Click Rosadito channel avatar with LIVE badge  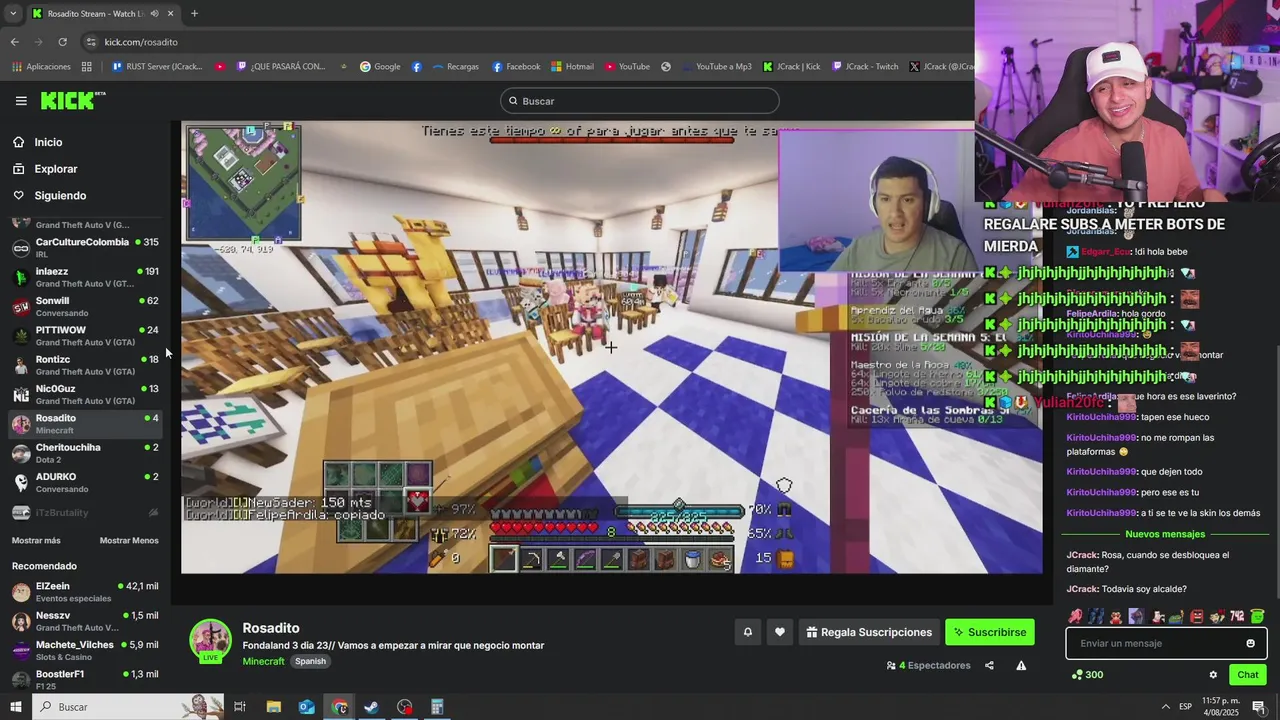pyautogui.click(x=211, y=641)
